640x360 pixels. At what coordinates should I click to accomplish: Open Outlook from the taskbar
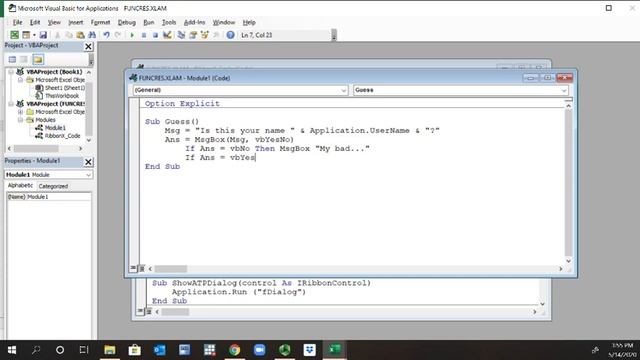[x=160, y=350]
